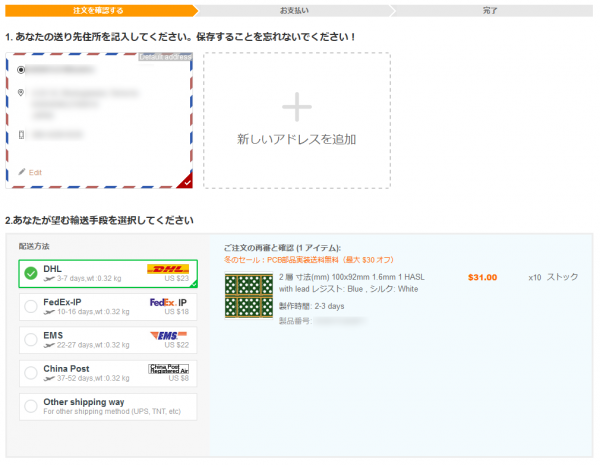
Task: Select the Other shipping way radio option
Action: tap(31, 406)
